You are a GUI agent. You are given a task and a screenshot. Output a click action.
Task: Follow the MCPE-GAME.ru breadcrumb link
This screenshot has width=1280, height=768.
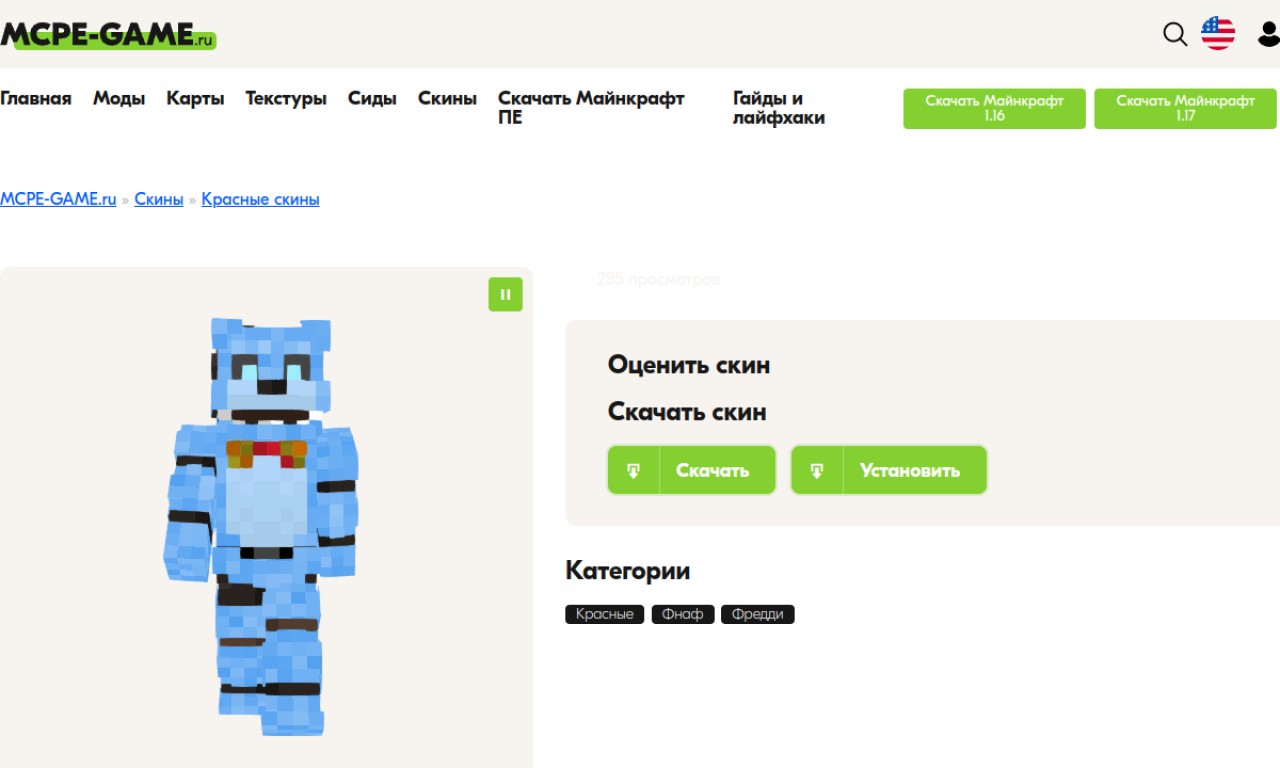pos(58,199)
